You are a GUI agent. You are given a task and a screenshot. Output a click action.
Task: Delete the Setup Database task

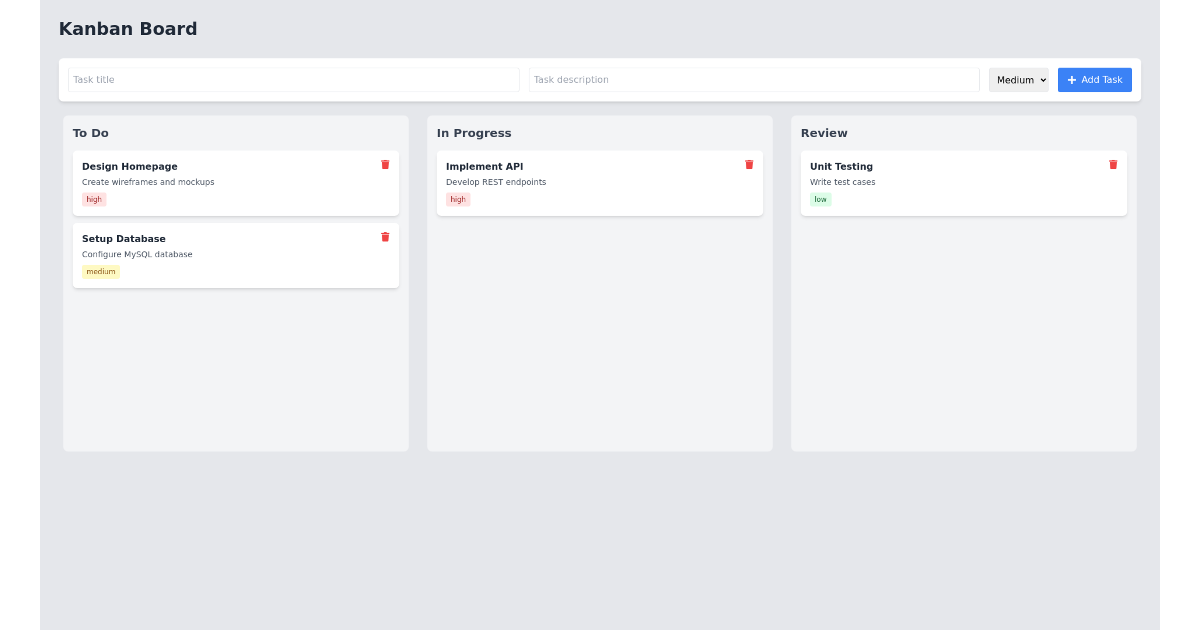tap(385, 237)
